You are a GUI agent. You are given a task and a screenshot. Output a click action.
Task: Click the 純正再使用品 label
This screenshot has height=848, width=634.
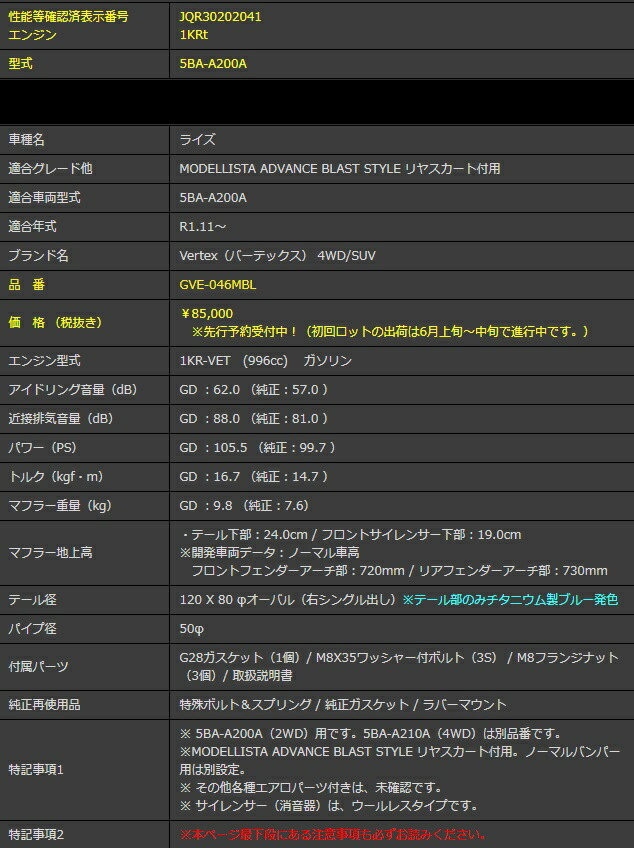click(44, 705)
